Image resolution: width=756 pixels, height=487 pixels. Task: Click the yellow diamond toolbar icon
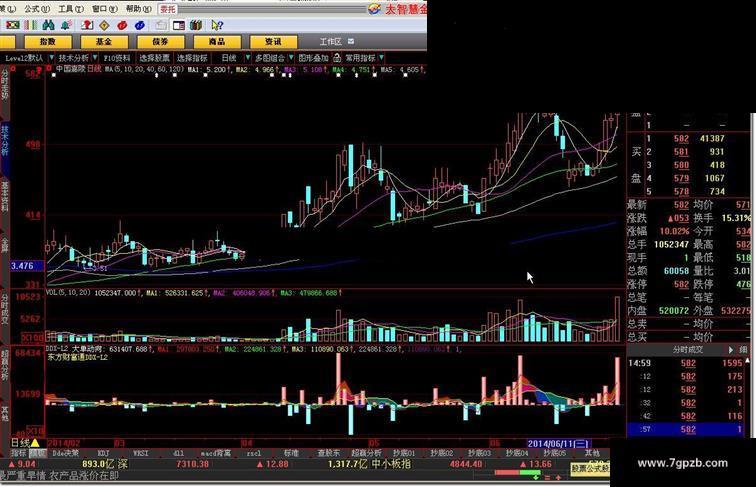coord(104,25)
